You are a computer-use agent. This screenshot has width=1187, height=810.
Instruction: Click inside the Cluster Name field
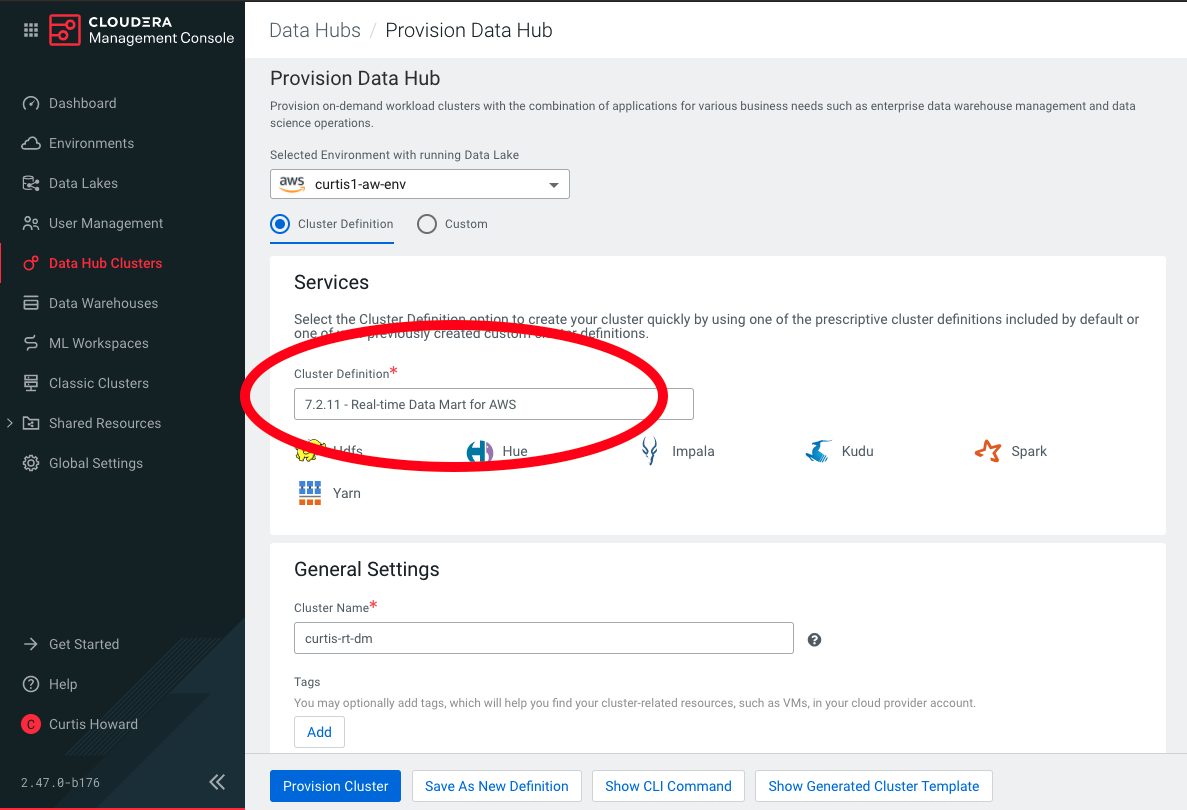(x=544, y=638)
